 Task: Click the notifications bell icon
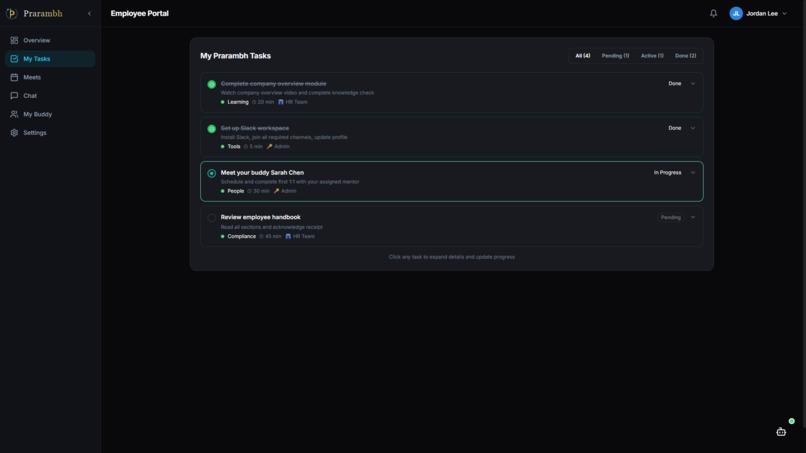713,13
